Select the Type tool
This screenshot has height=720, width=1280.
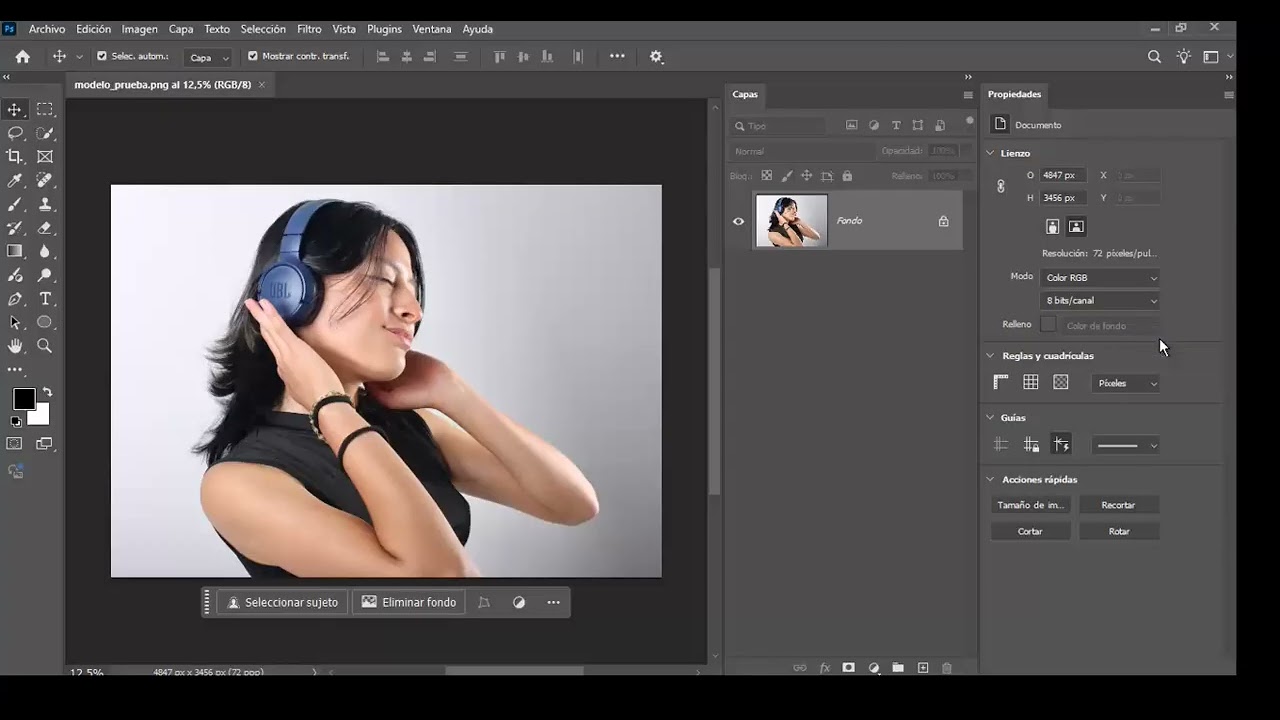pos(45,299)
